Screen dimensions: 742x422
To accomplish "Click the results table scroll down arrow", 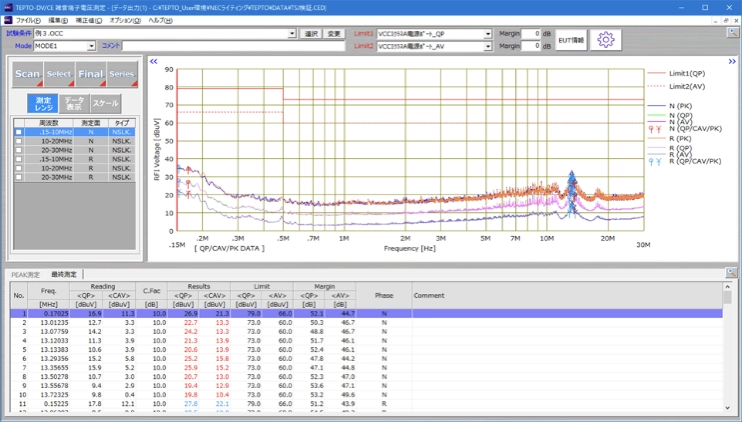I will point(727,407).
